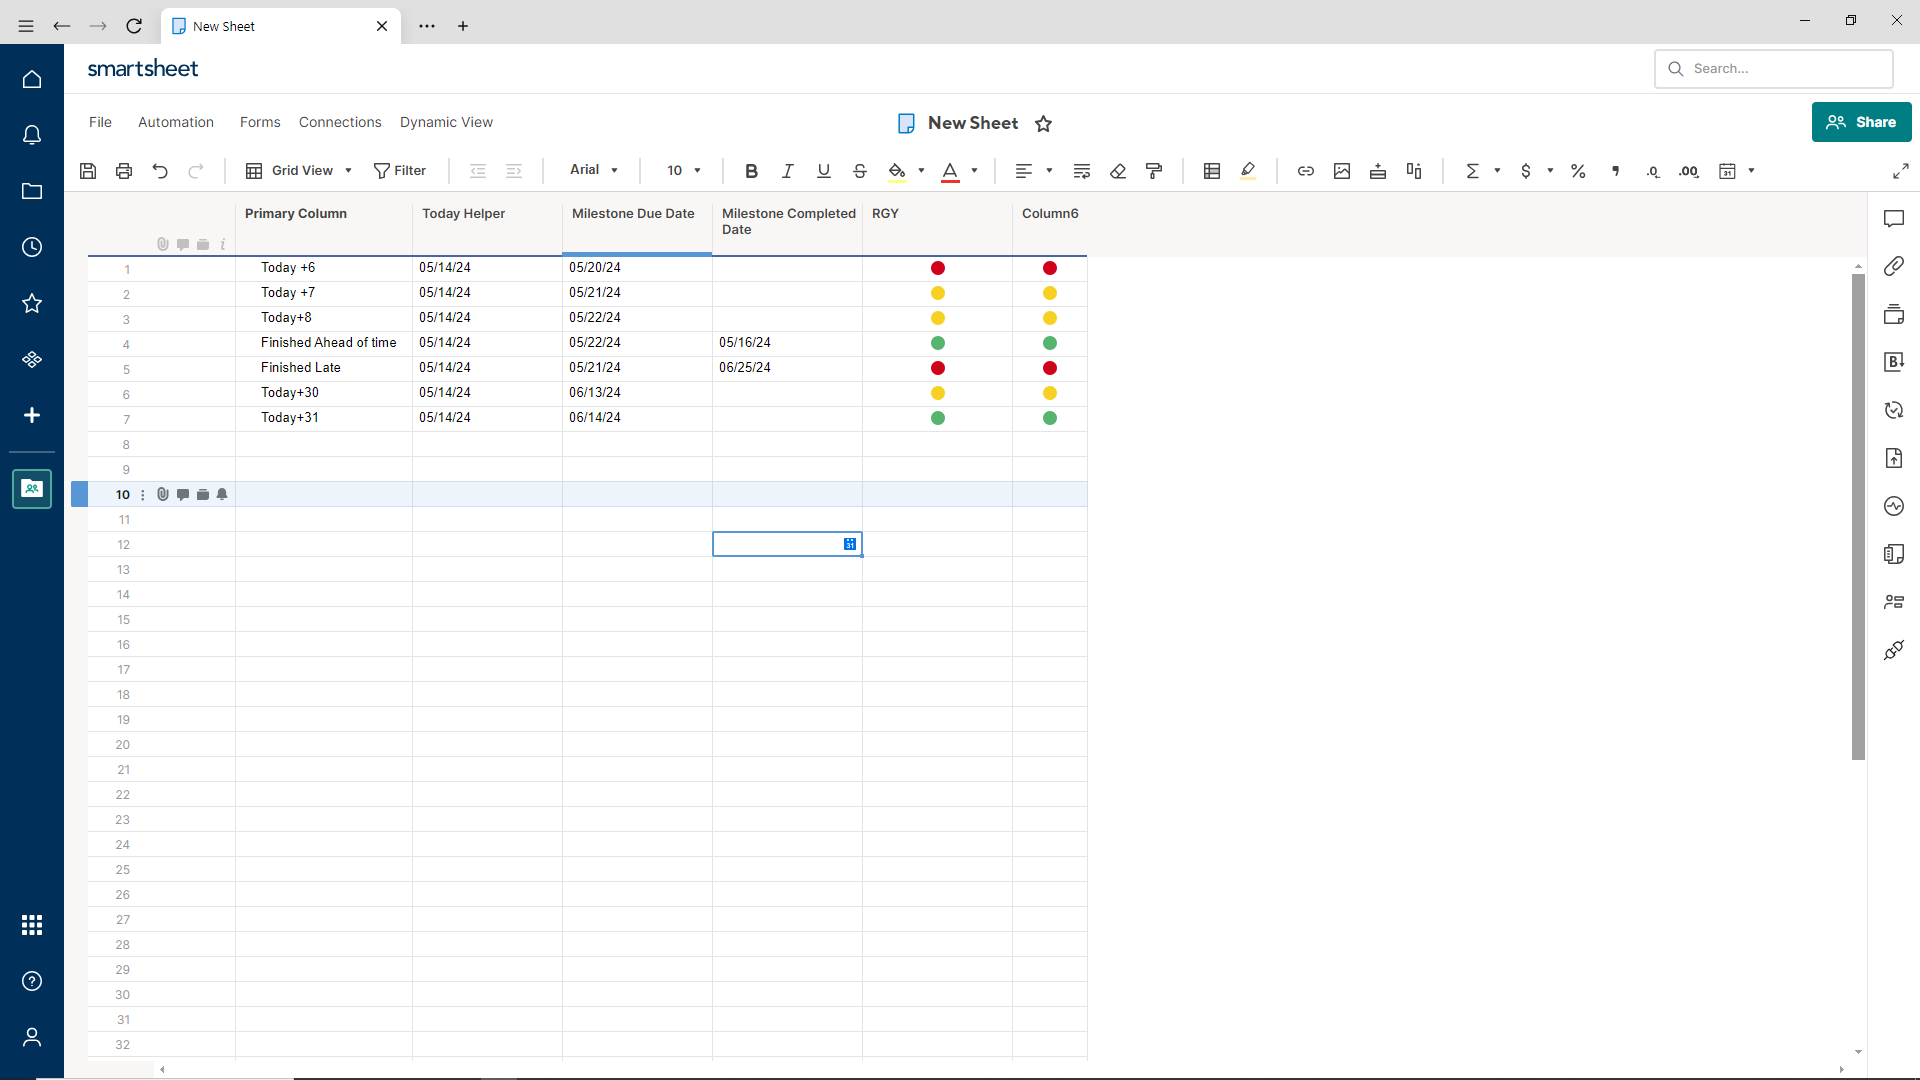Click the Filter button
The image size is (1920, 1080).
[x=400, y=171]
